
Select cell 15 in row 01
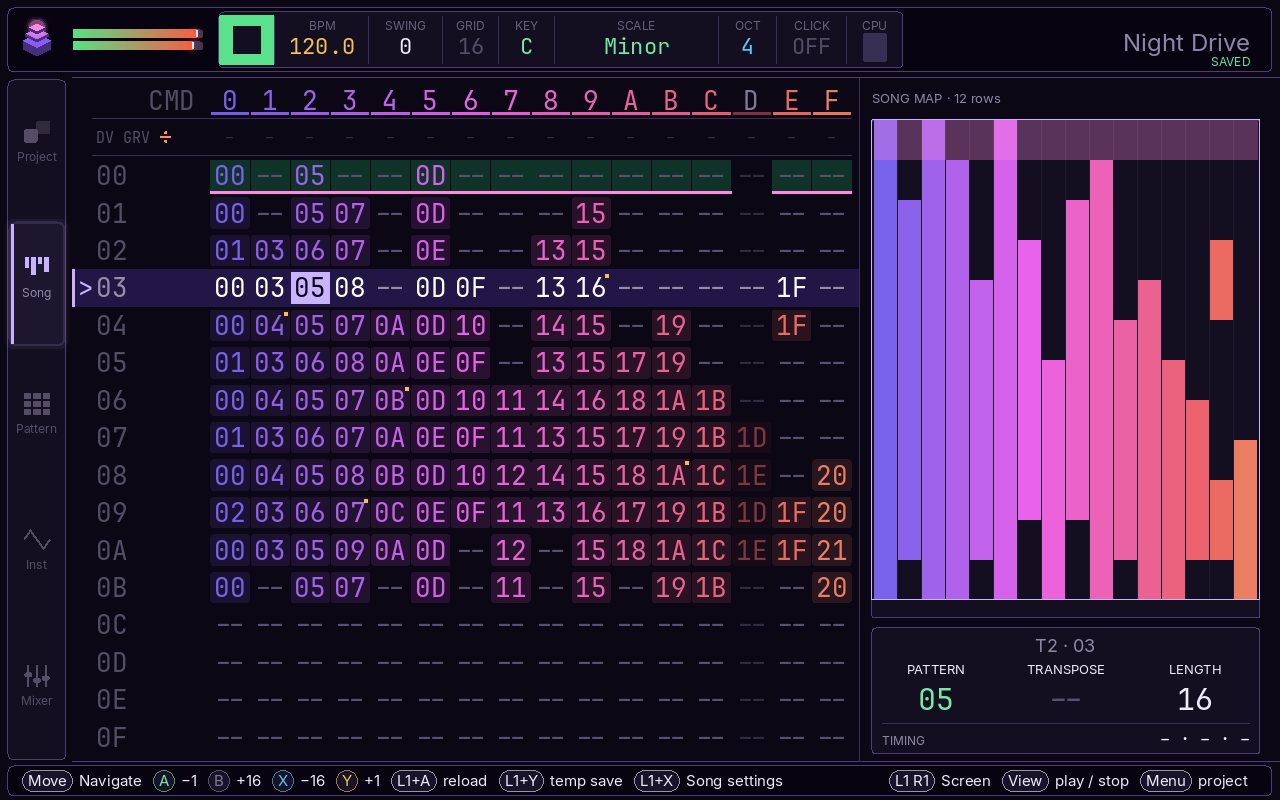(591, 213)
